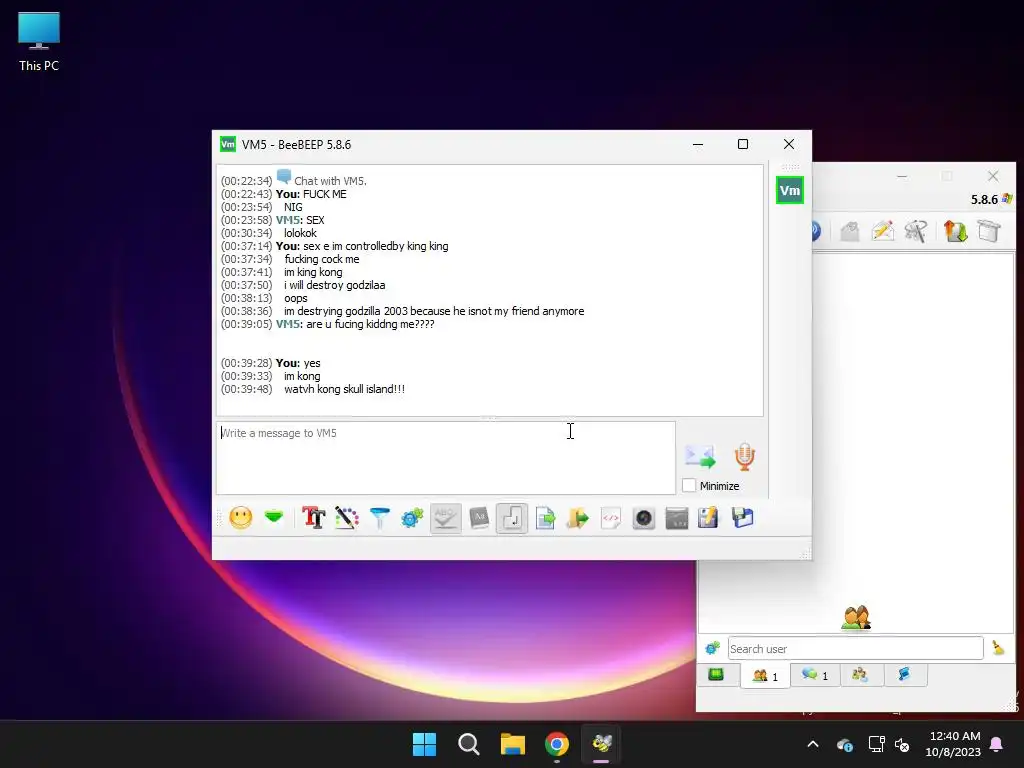
Task: Click the 'Chat with VM5.' header line
Action: [330, 181]
